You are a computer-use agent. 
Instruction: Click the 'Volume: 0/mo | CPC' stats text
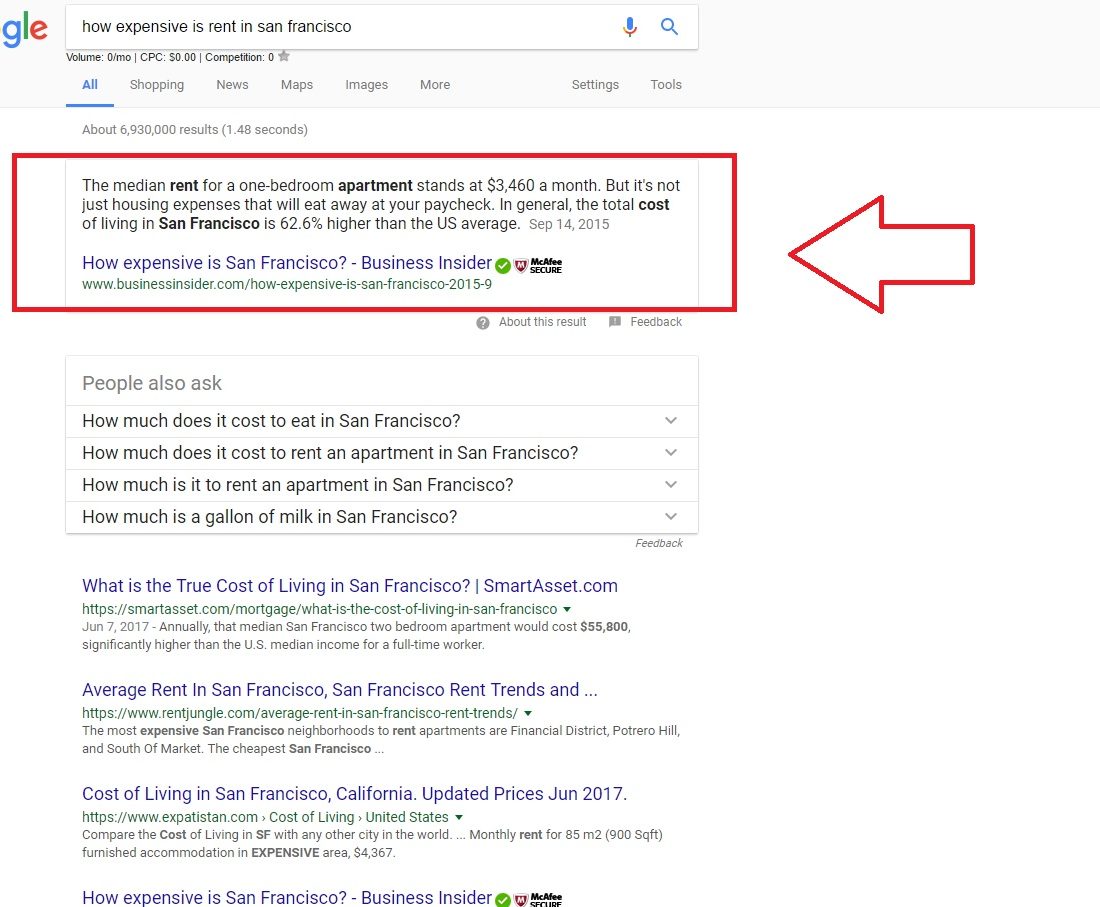(x=170, y=58)
